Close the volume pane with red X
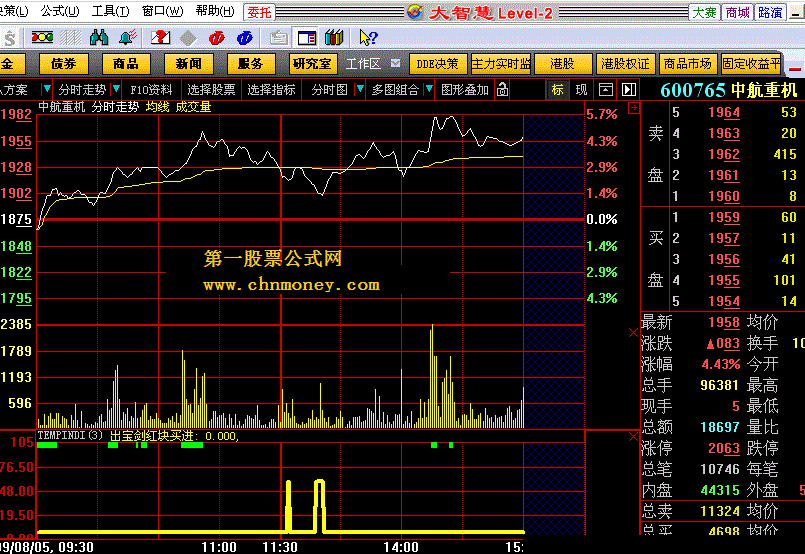The height and width of the screenshot is (554, 805). coord(634,333)
